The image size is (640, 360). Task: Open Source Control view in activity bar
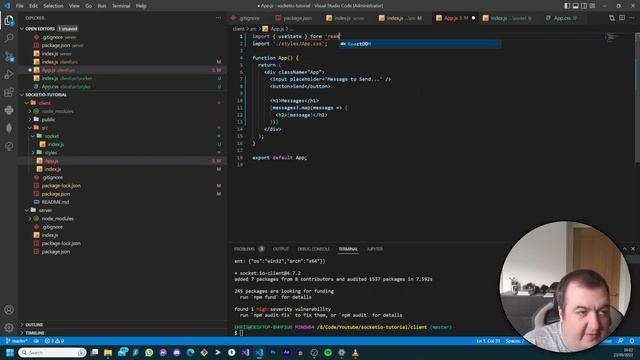pos(9,57)
